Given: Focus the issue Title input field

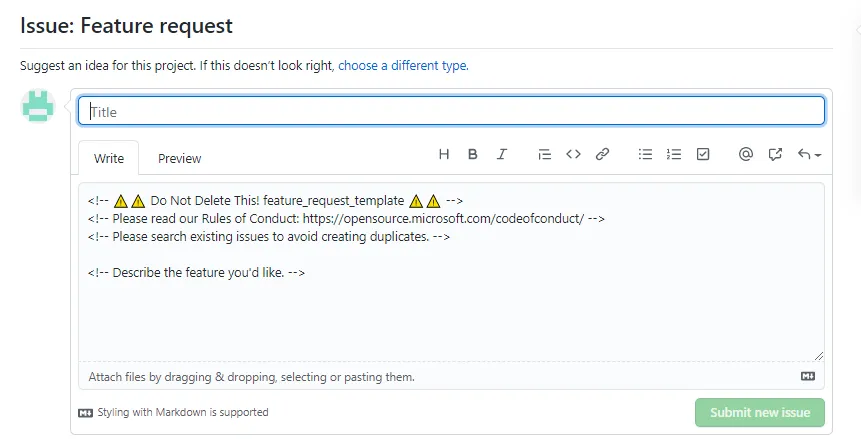Looking at the screenshot, I should pos(452,111).
